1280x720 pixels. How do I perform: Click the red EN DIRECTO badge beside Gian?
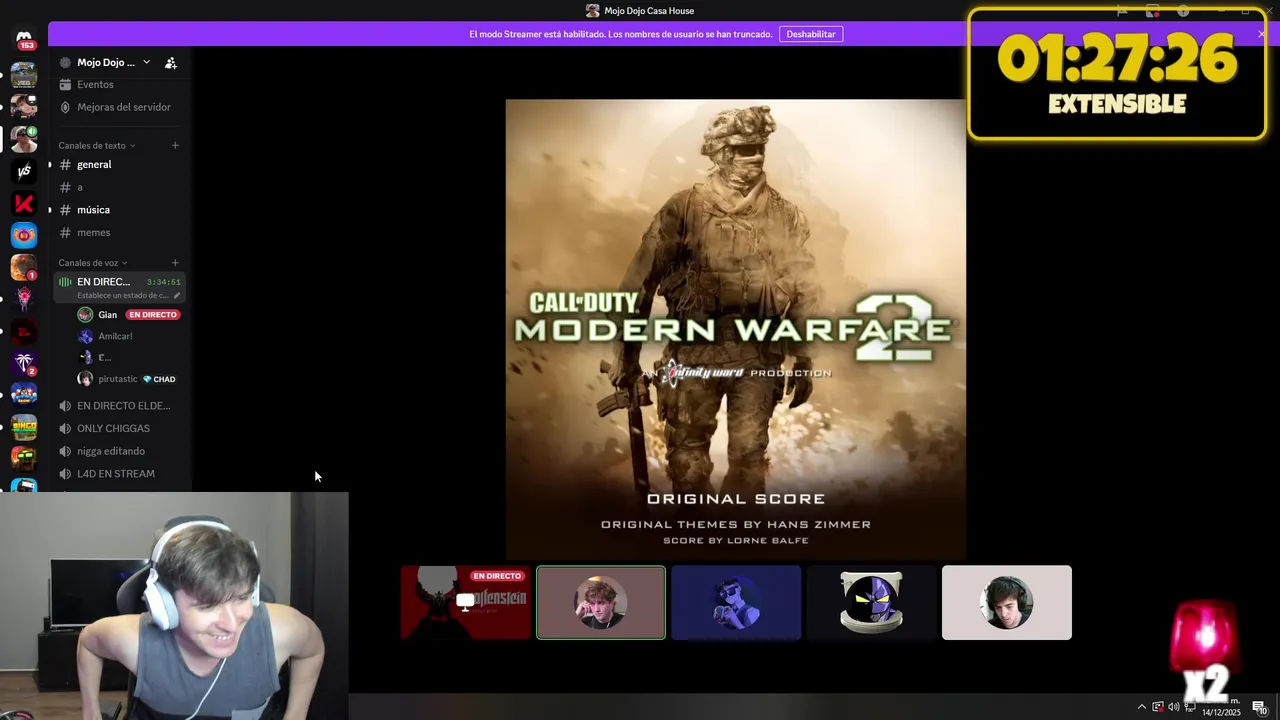pyautogui.click(x=153, y=315)
